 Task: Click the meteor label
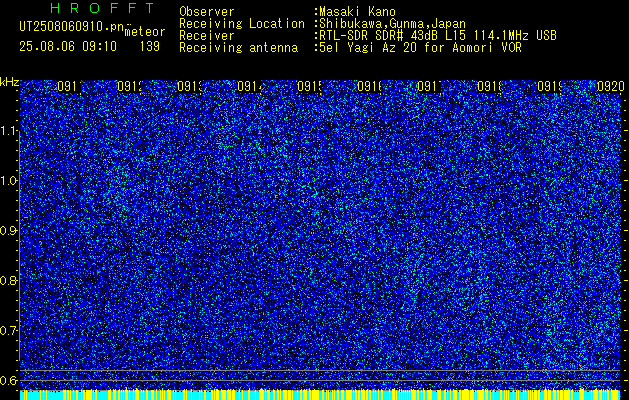145,32
